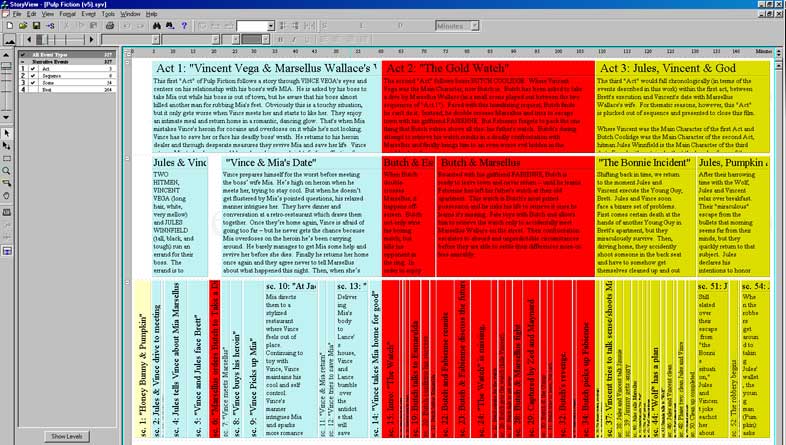Save the document with the floppy icon
Screen dimensions: 786x445
37,26
